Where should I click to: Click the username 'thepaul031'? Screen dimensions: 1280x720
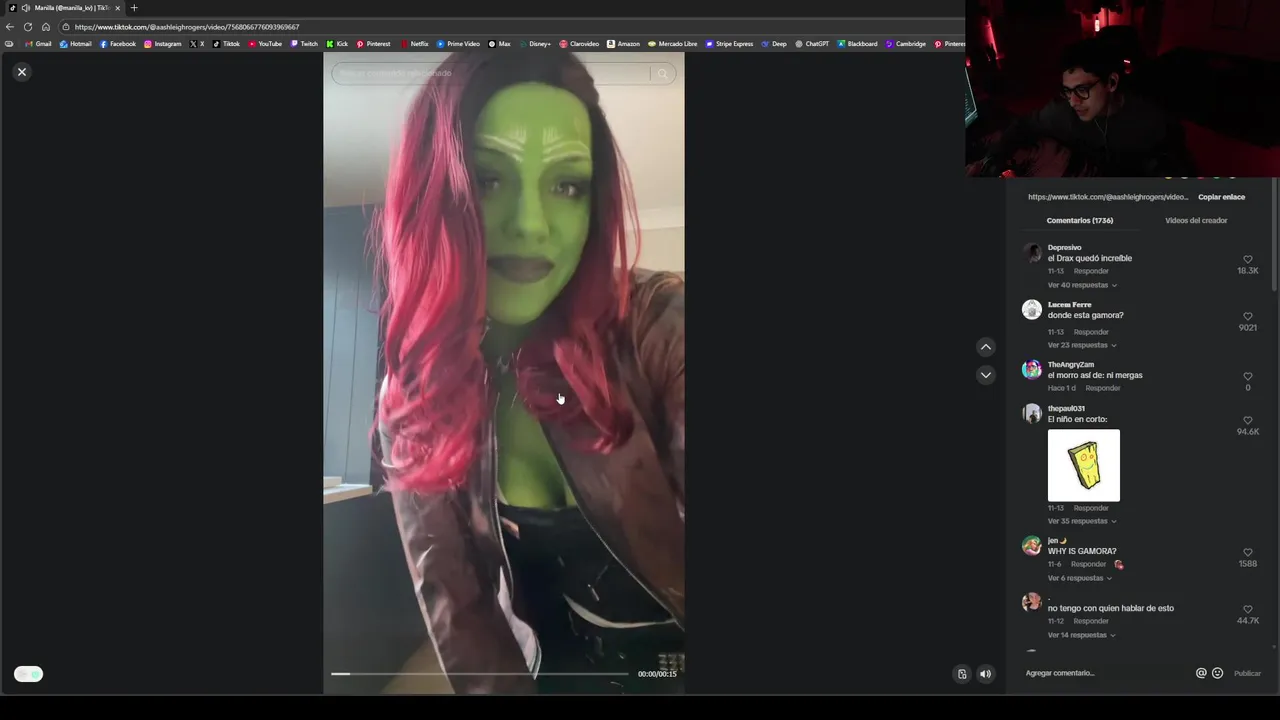click(1066, 408)
